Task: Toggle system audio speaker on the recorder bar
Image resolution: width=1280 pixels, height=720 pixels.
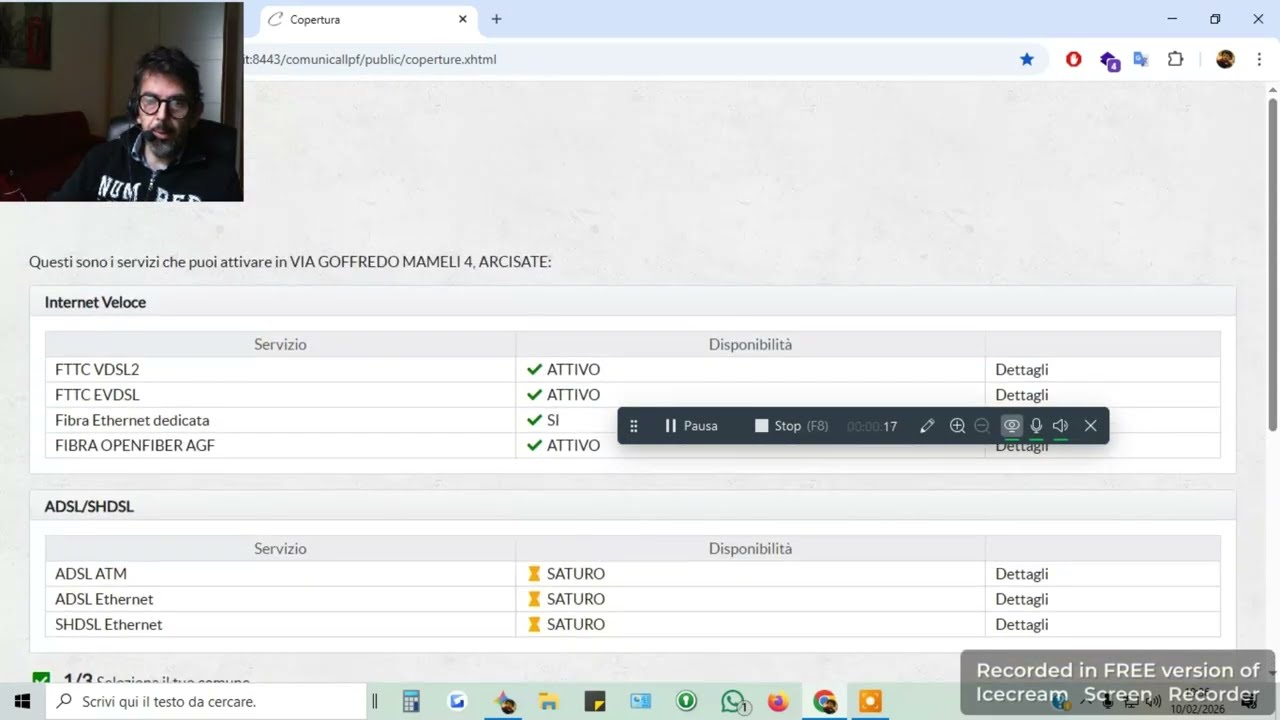Action: 1061,426
